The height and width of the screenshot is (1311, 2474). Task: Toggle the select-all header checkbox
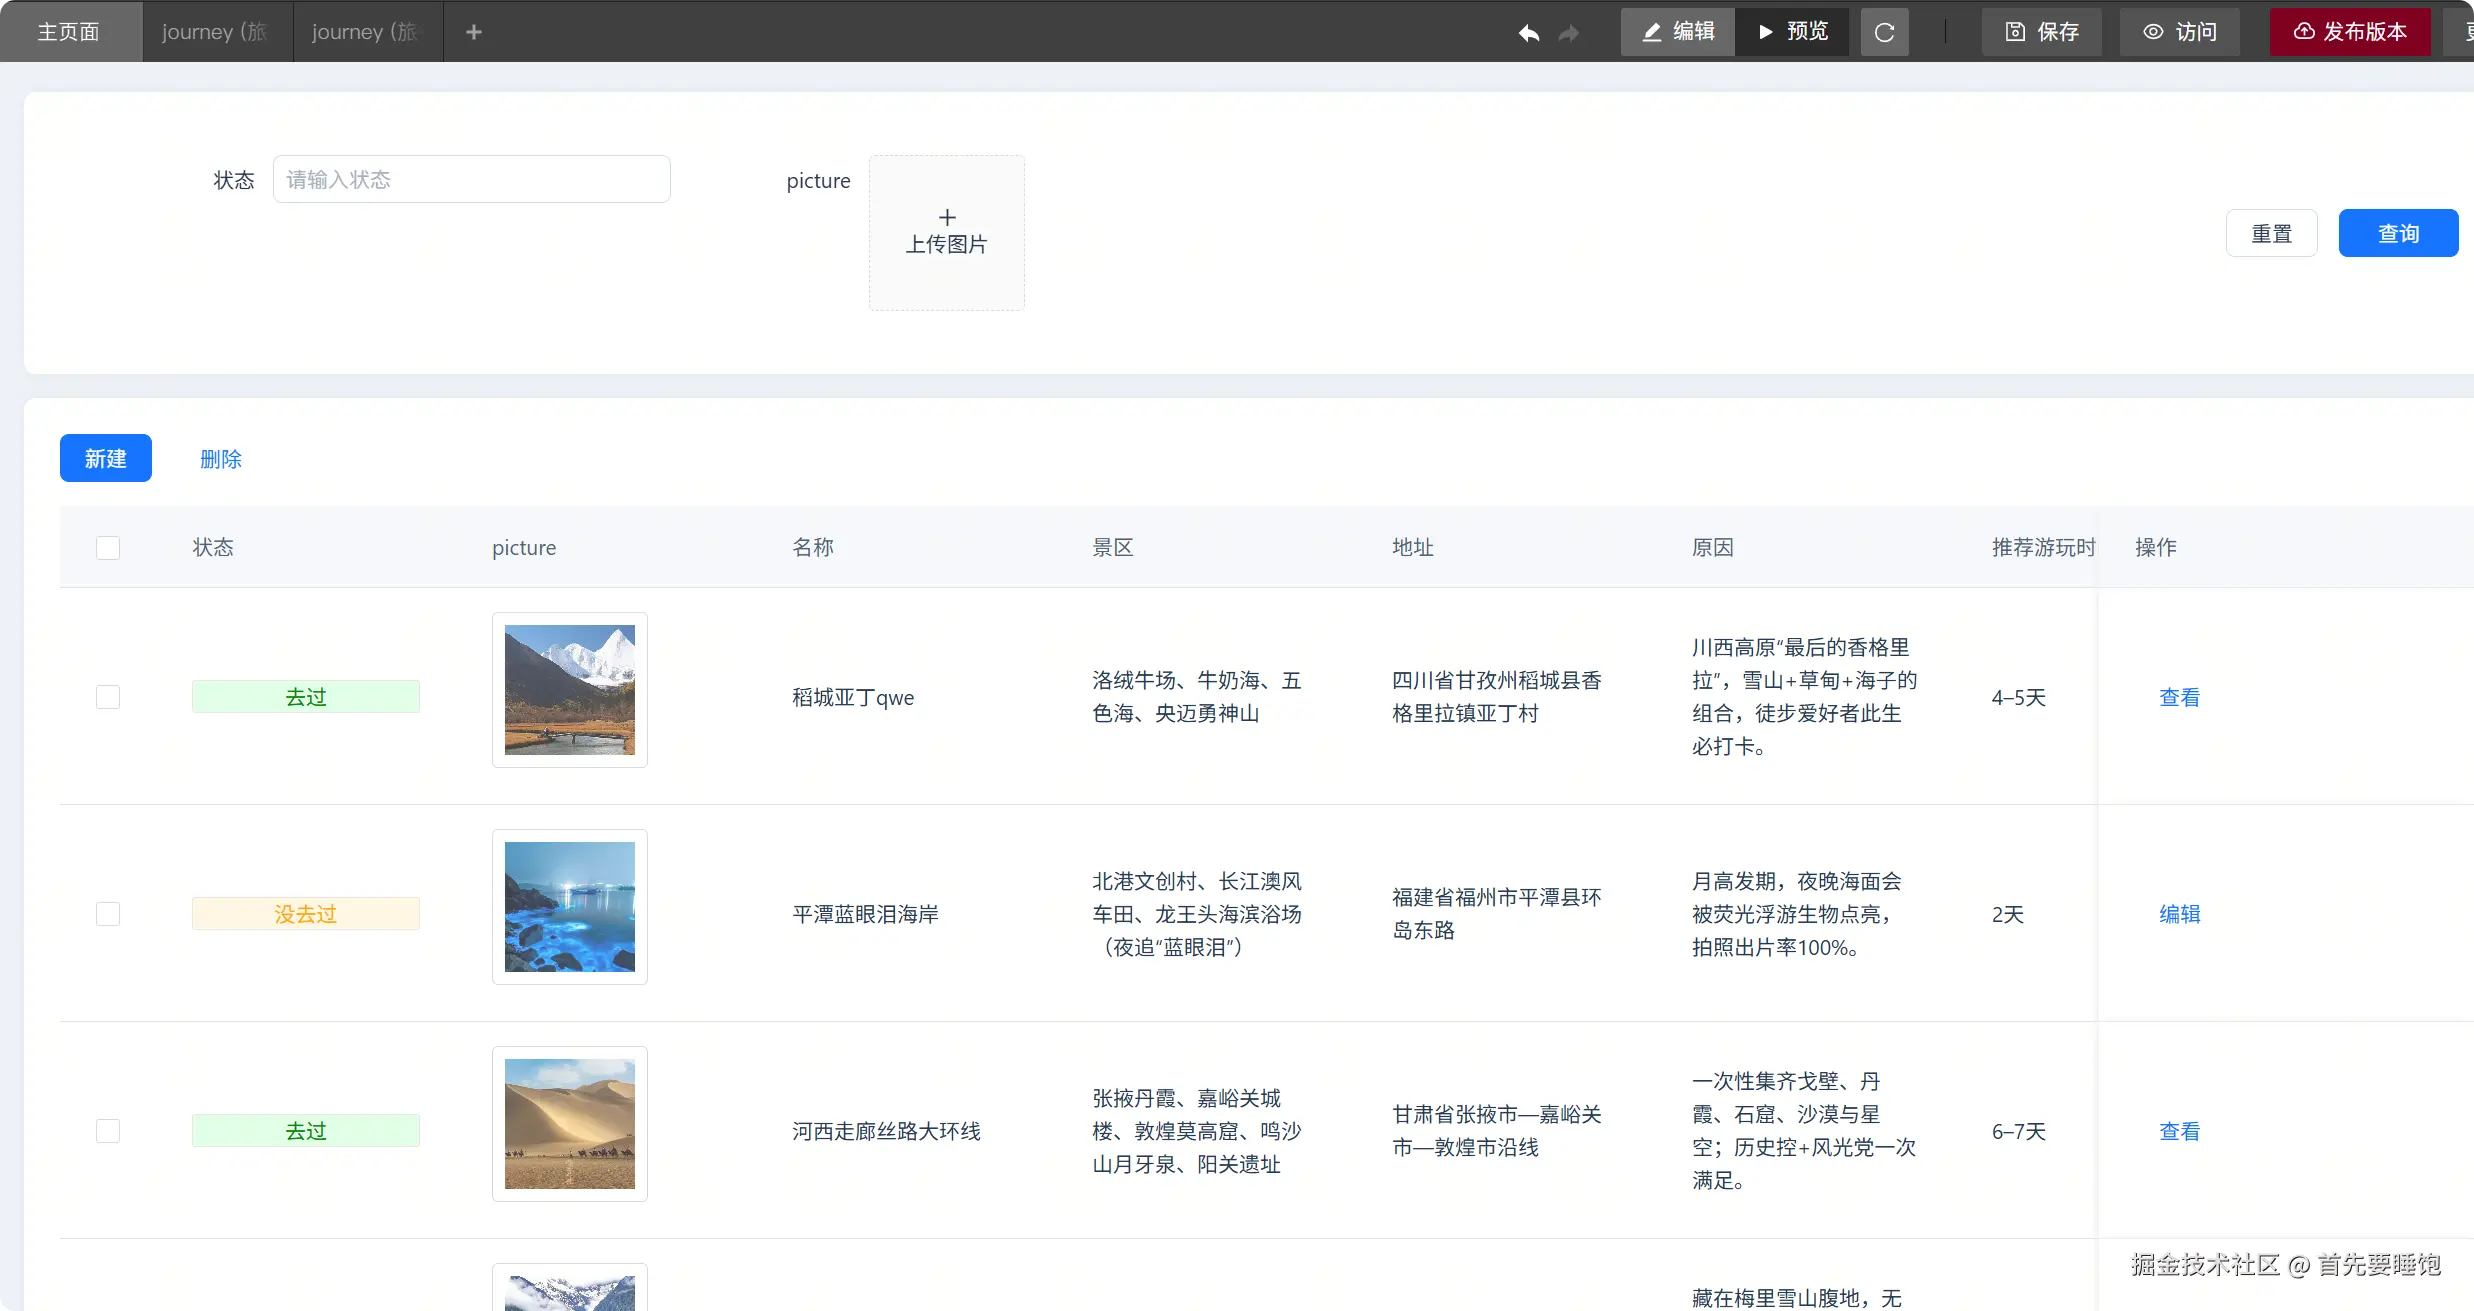click(x=108, y=548)
